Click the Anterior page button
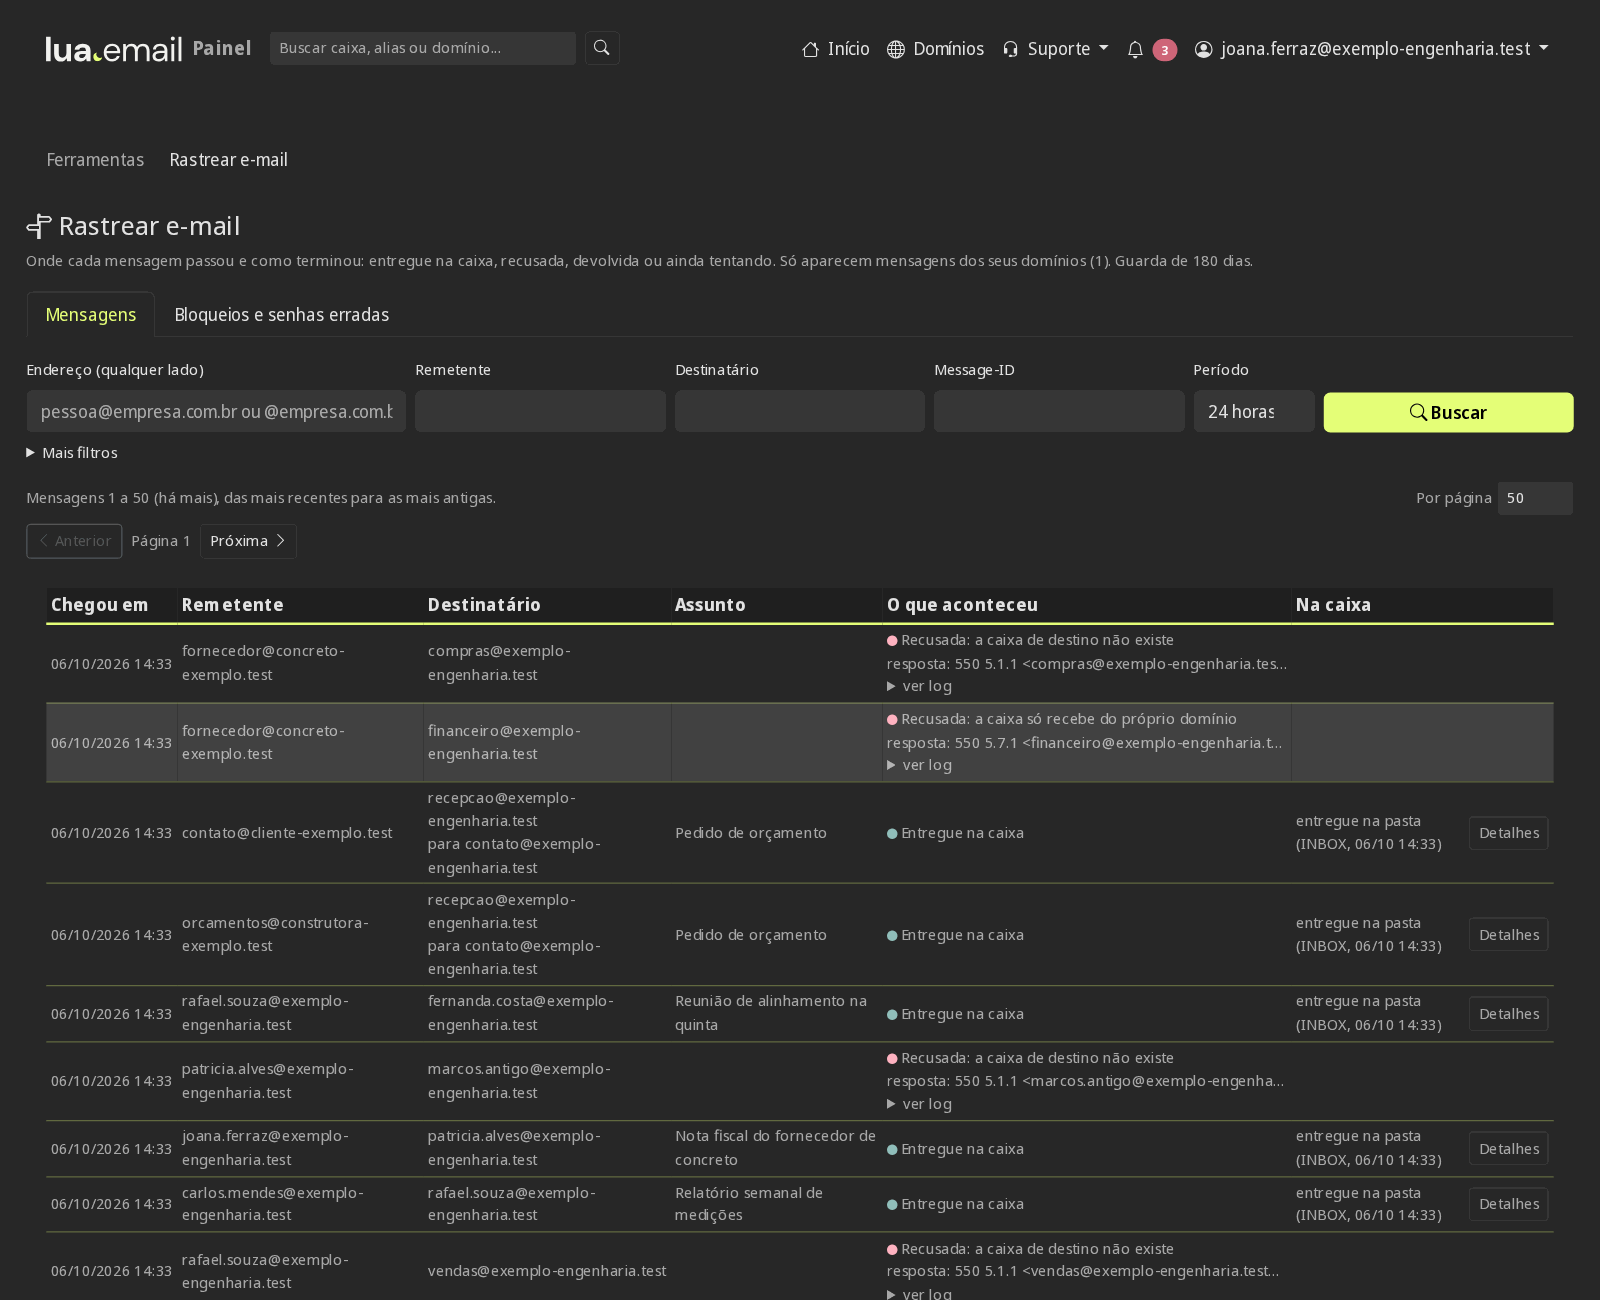Viewport: 1600px width, 1300px height. 74,541
